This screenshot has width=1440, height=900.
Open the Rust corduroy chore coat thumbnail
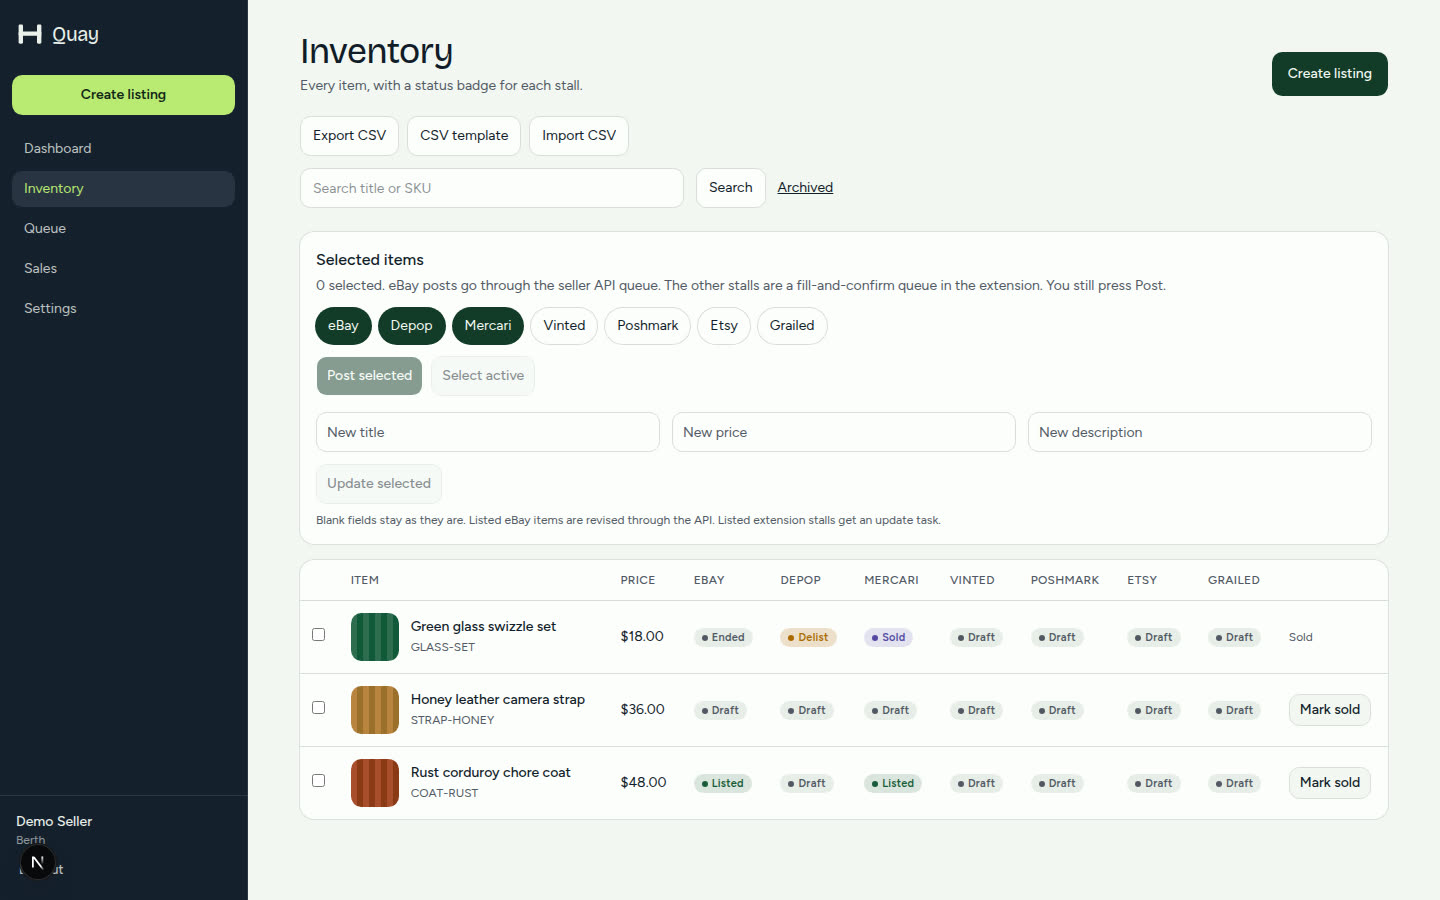(x=375, y=783)
